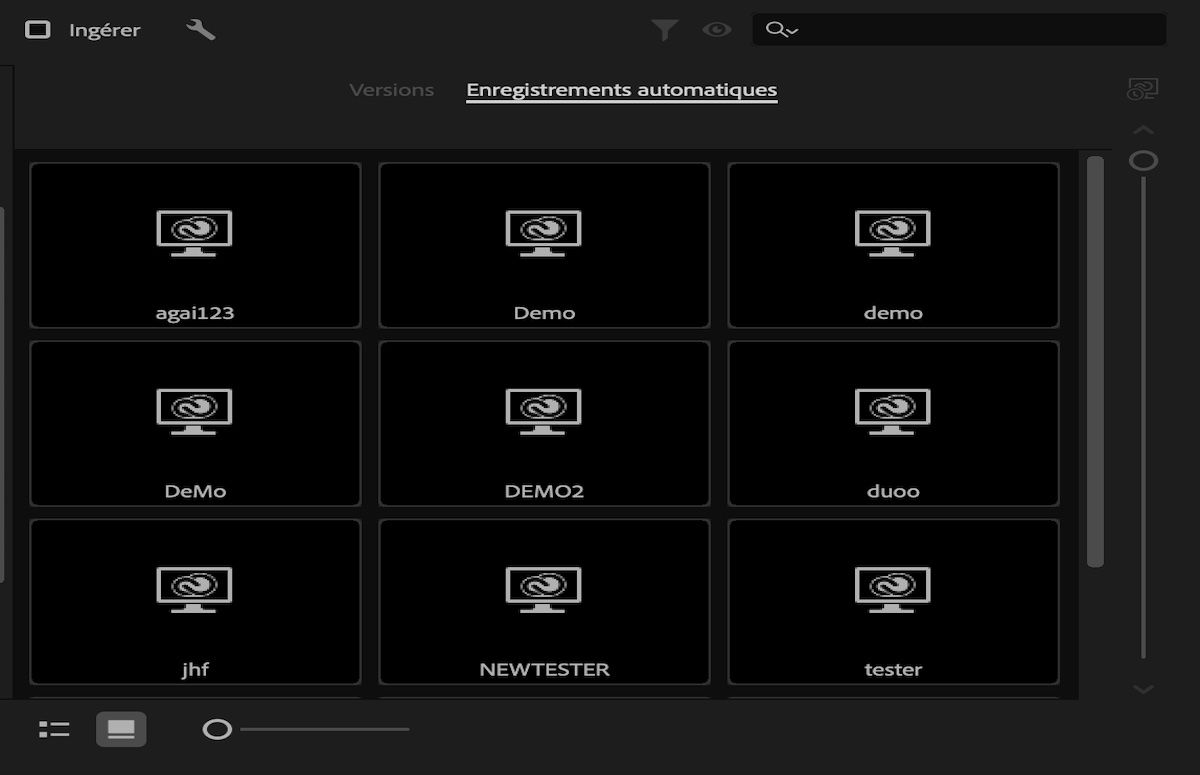Click the cloud monitor icon of agai123
Viewport: 1200px width, 775px height.
point(194,233)
